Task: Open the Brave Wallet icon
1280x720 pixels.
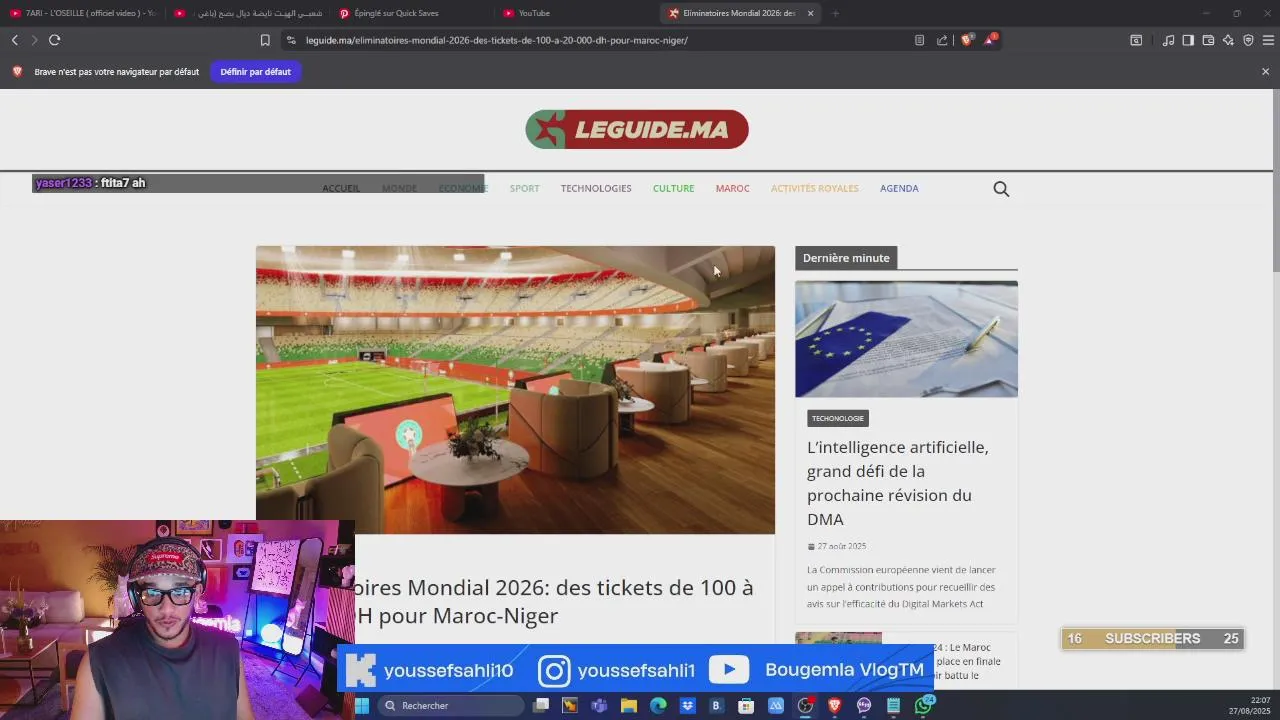Action: tap(1208, 40)
